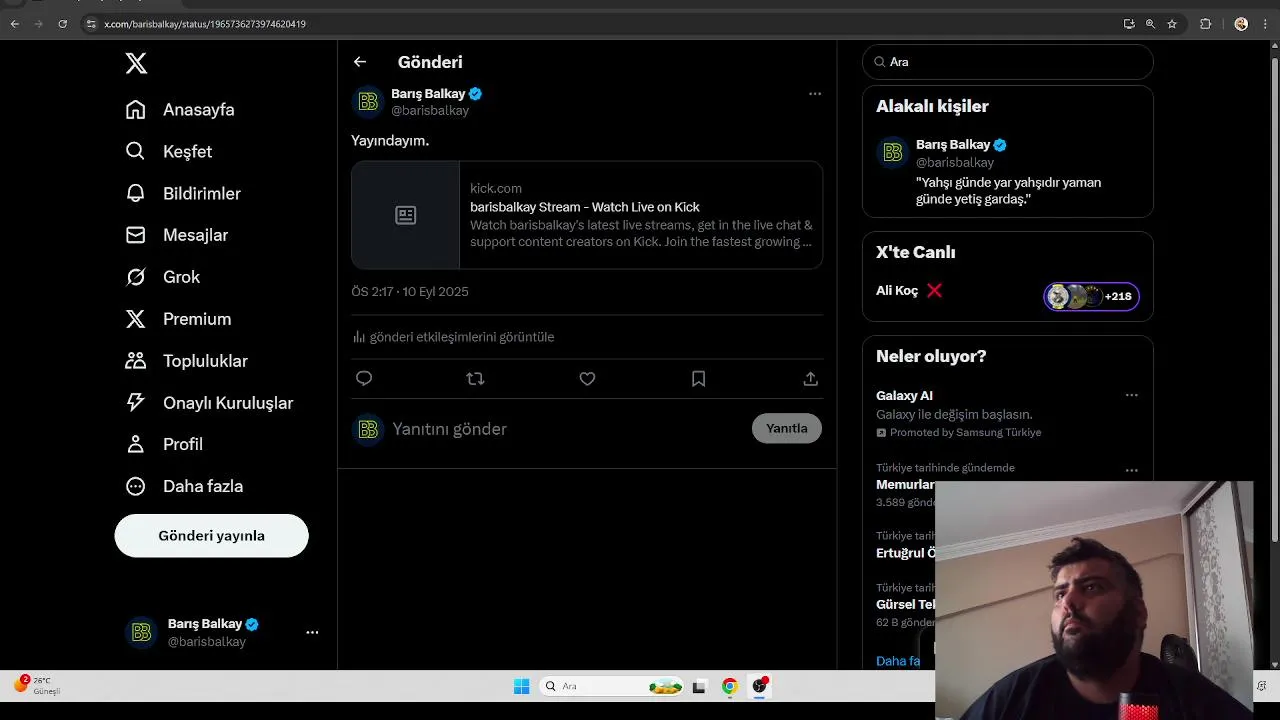1280x720 pixels.
Task: Open Topluluklar communities
Action: click(186, 361)
